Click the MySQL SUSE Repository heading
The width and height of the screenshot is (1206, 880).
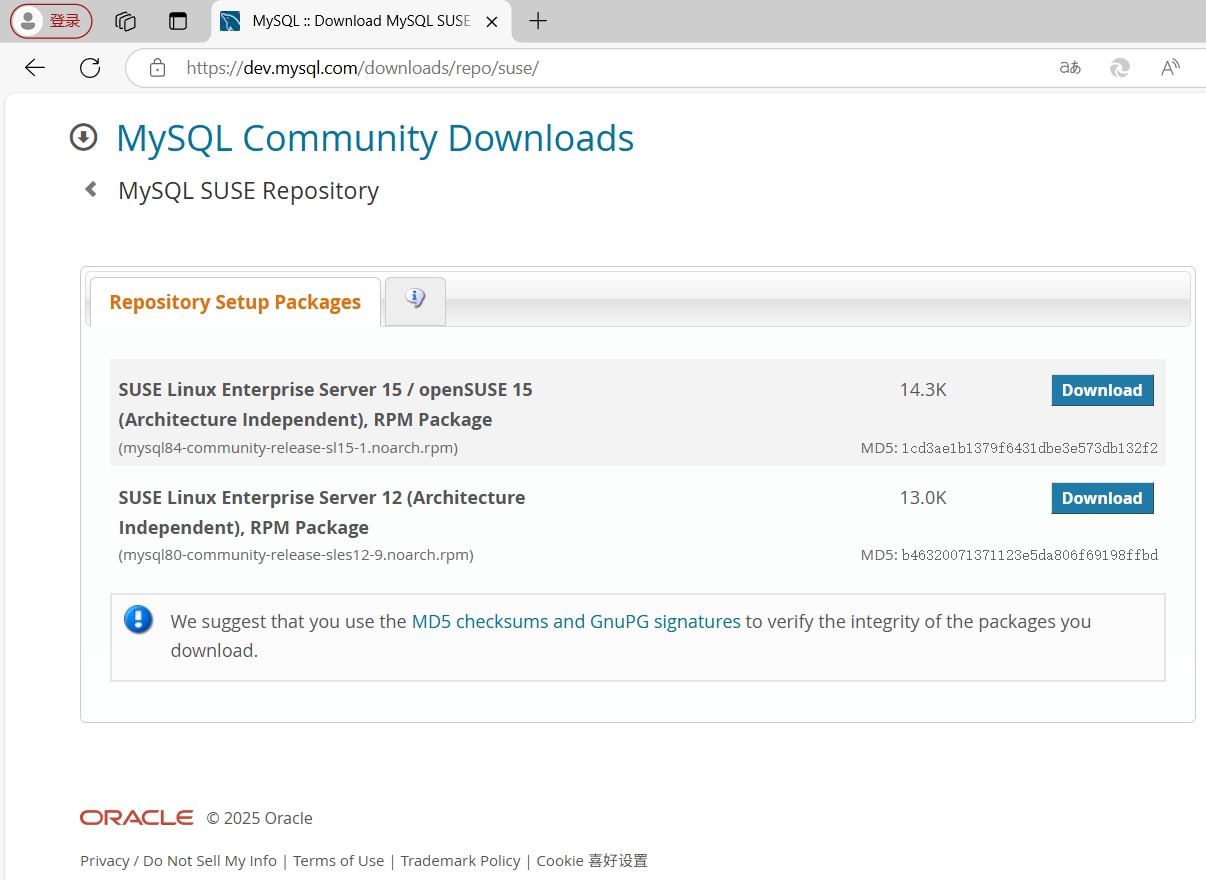click(248, 191)
